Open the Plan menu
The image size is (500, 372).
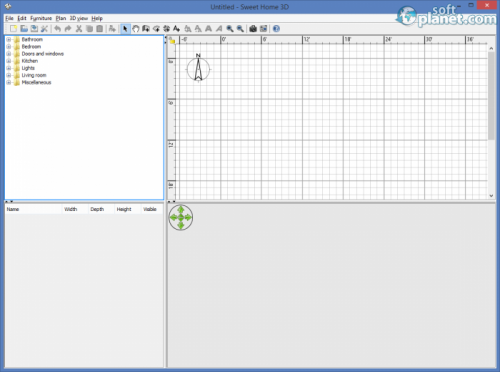61,18
